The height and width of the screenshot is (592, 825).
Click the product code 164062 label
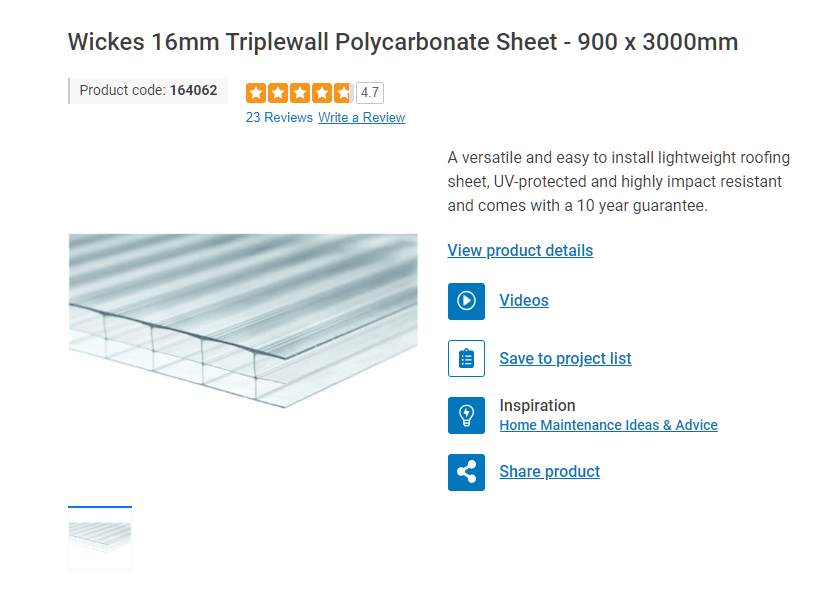[148, 91]
